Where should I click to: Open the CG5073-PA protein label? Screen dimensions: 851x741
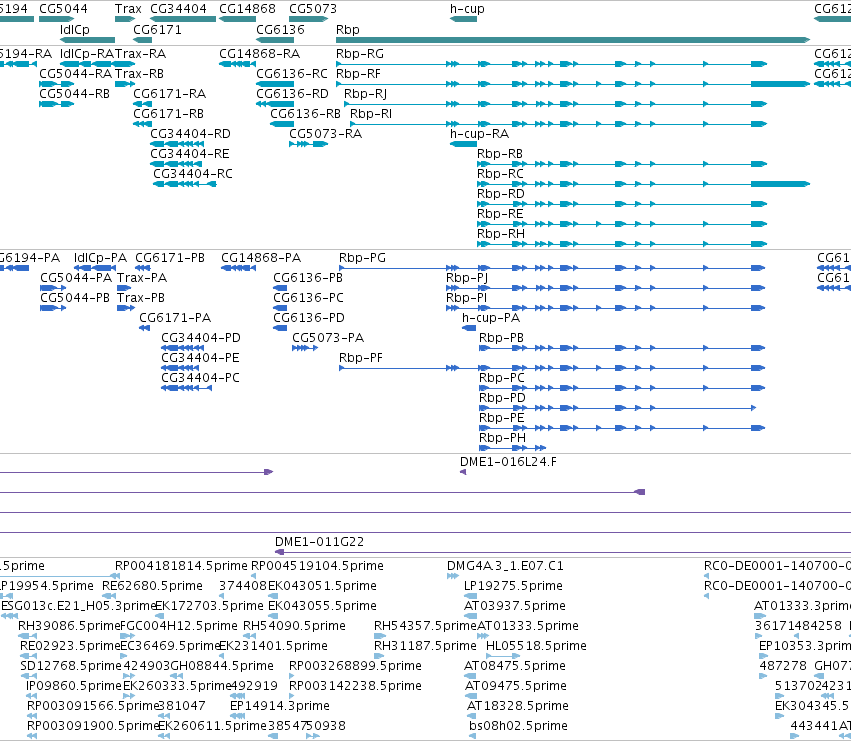click(x=328, y=338)
